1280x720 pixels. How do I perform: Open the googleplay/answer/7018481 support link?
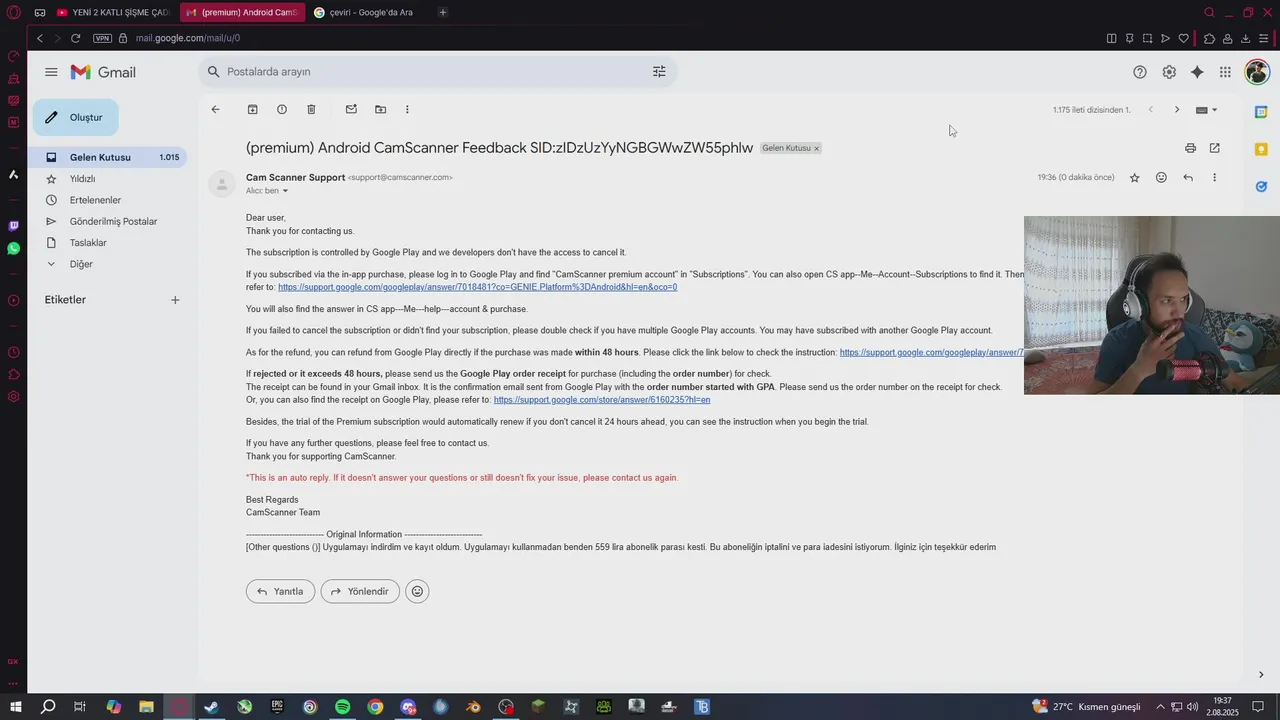477,287
